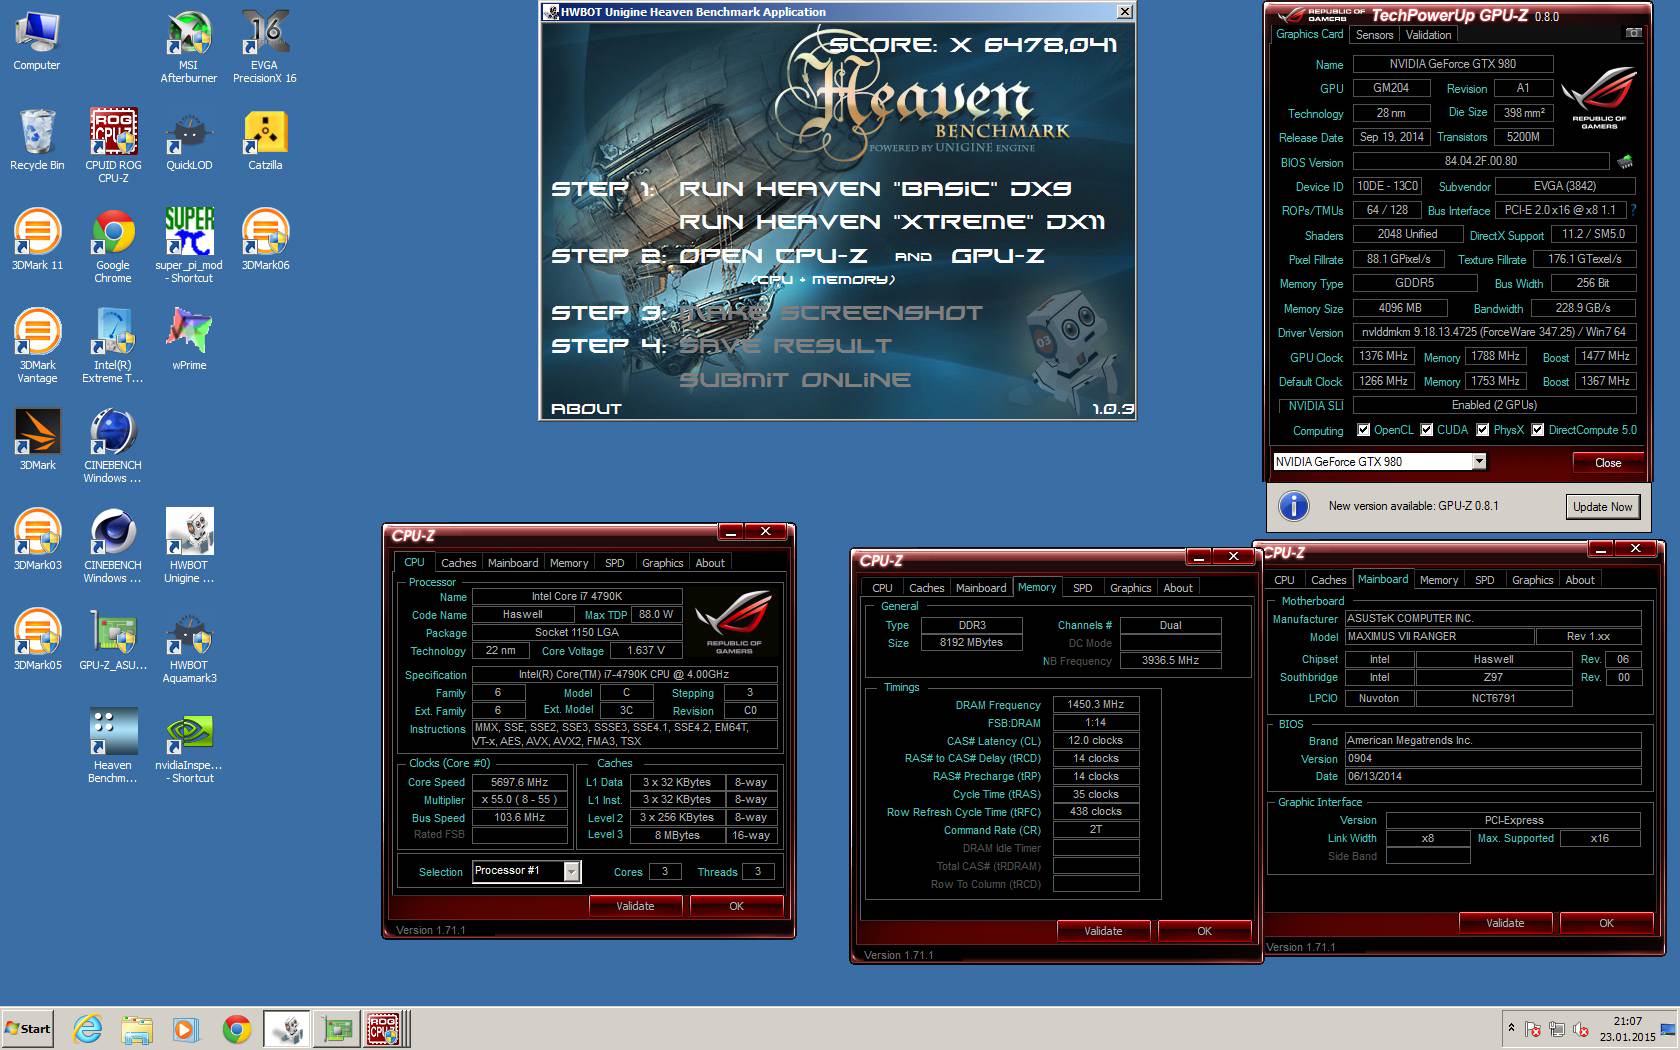
Task: Click Validate in the CPU tab window
Action: [x=635, y=906]
